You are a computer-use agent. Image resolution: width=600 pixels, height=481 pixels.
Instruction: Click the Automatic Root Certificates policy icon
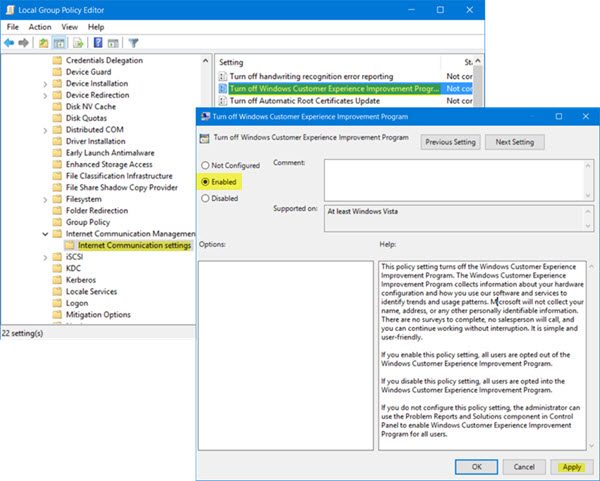[223, 101]
